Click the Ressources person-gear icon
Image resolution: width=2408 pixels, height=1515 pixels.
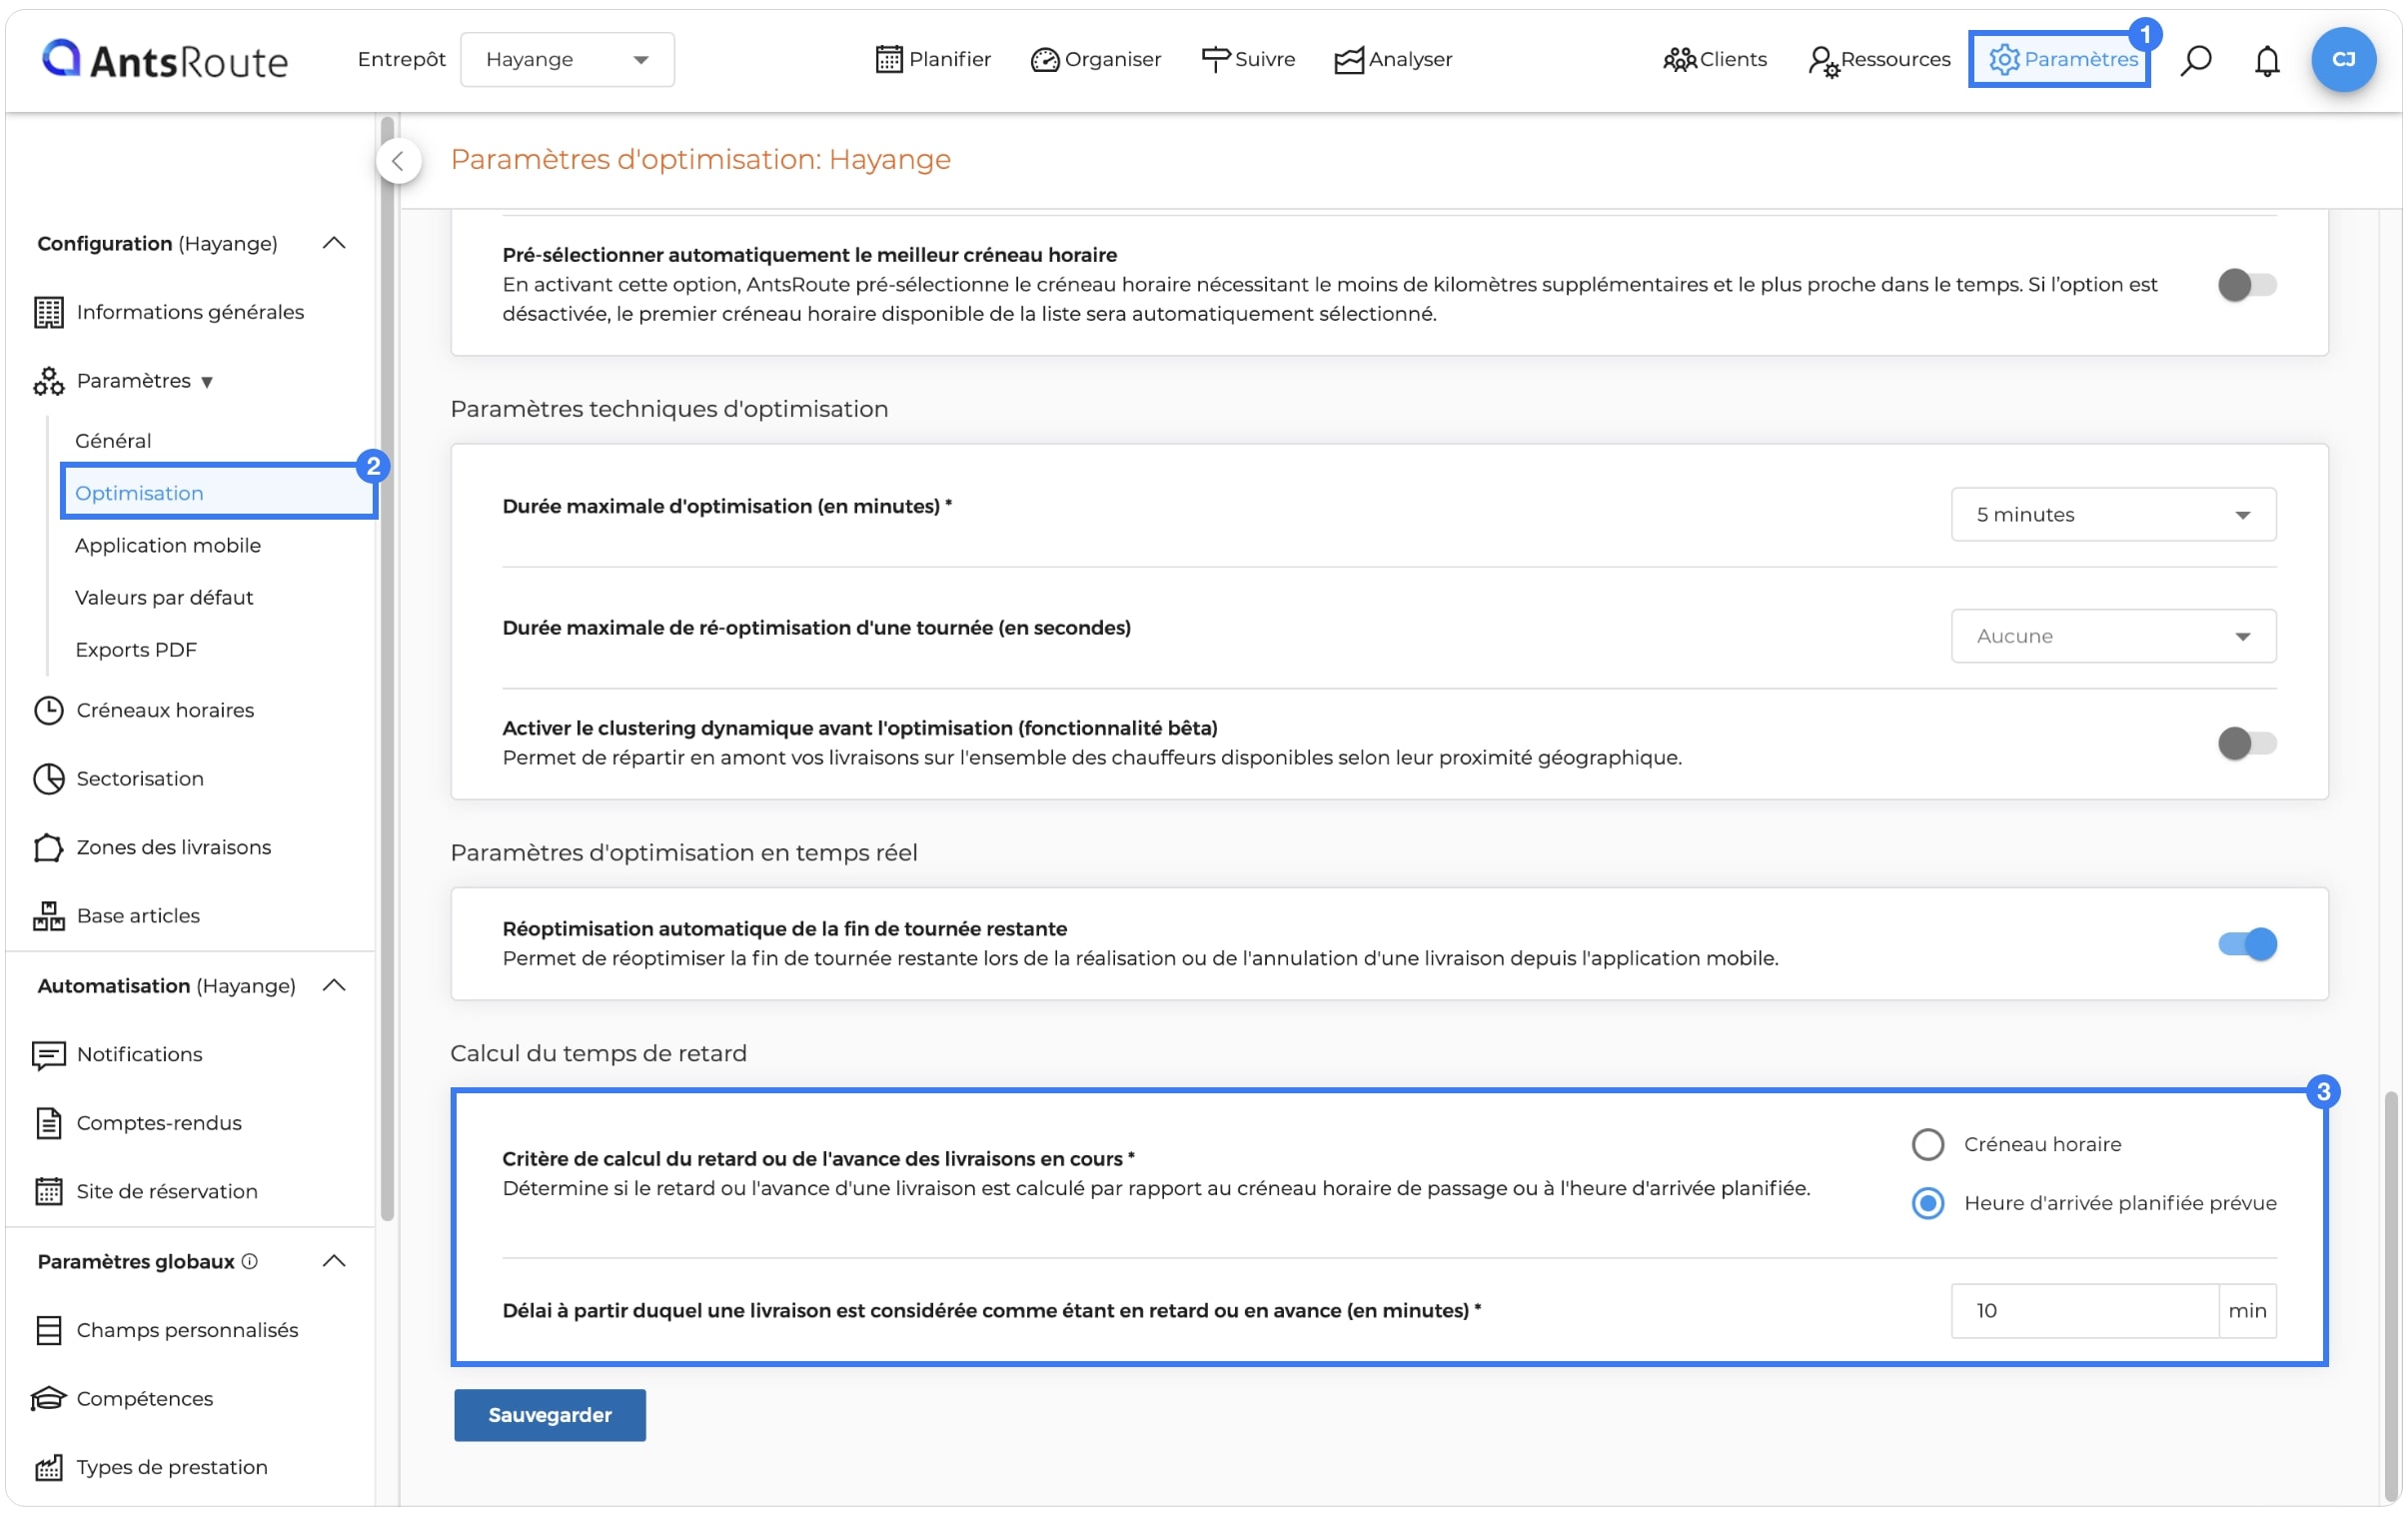coord(1822,61)
